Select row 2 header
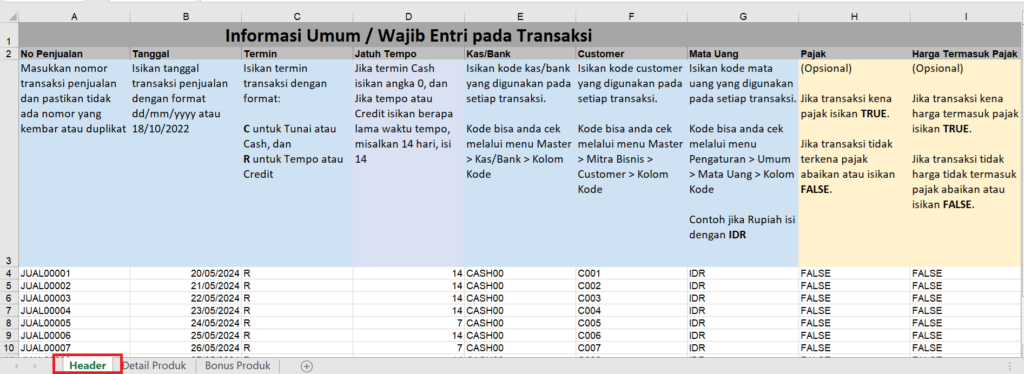This screenshot has height=374, width=1024. tap(9, 54)
